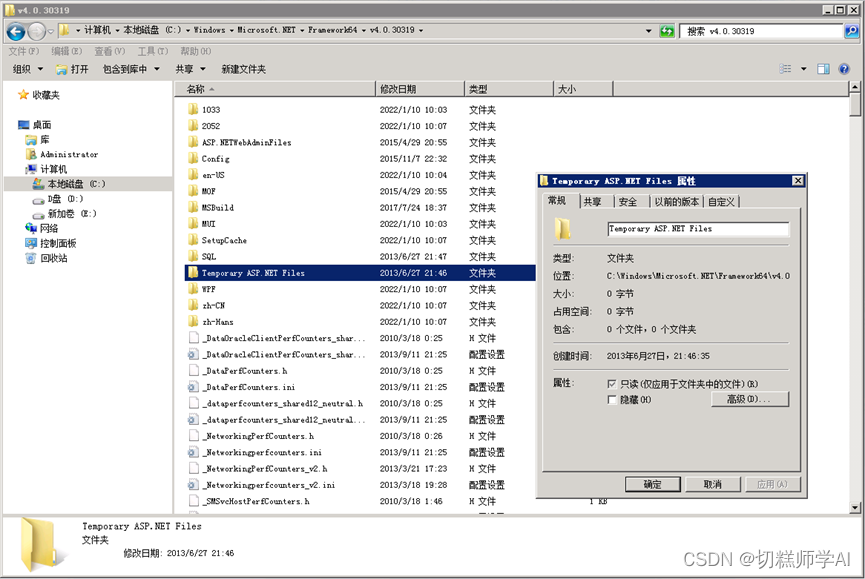Viewport: 865px width, 579px height.
Task: Sort by the 名称 column header
Action: [276, 89]
